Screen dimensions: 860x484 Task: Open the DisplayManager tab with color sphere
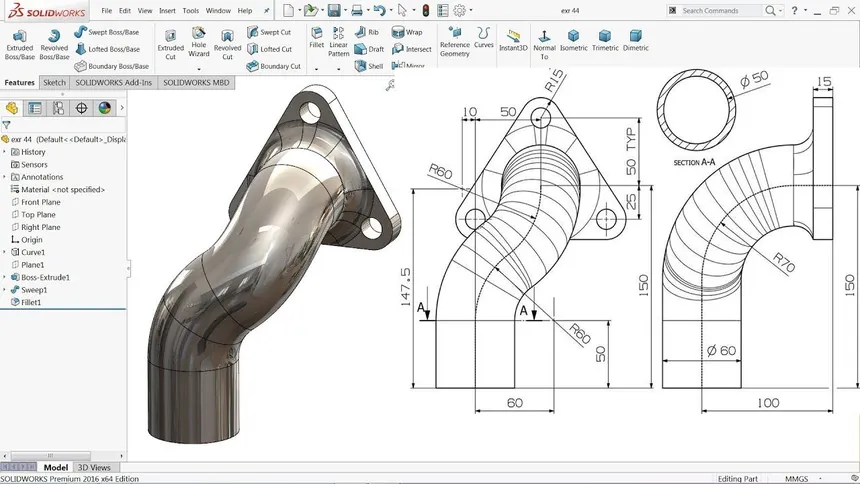tap(104, 108)
